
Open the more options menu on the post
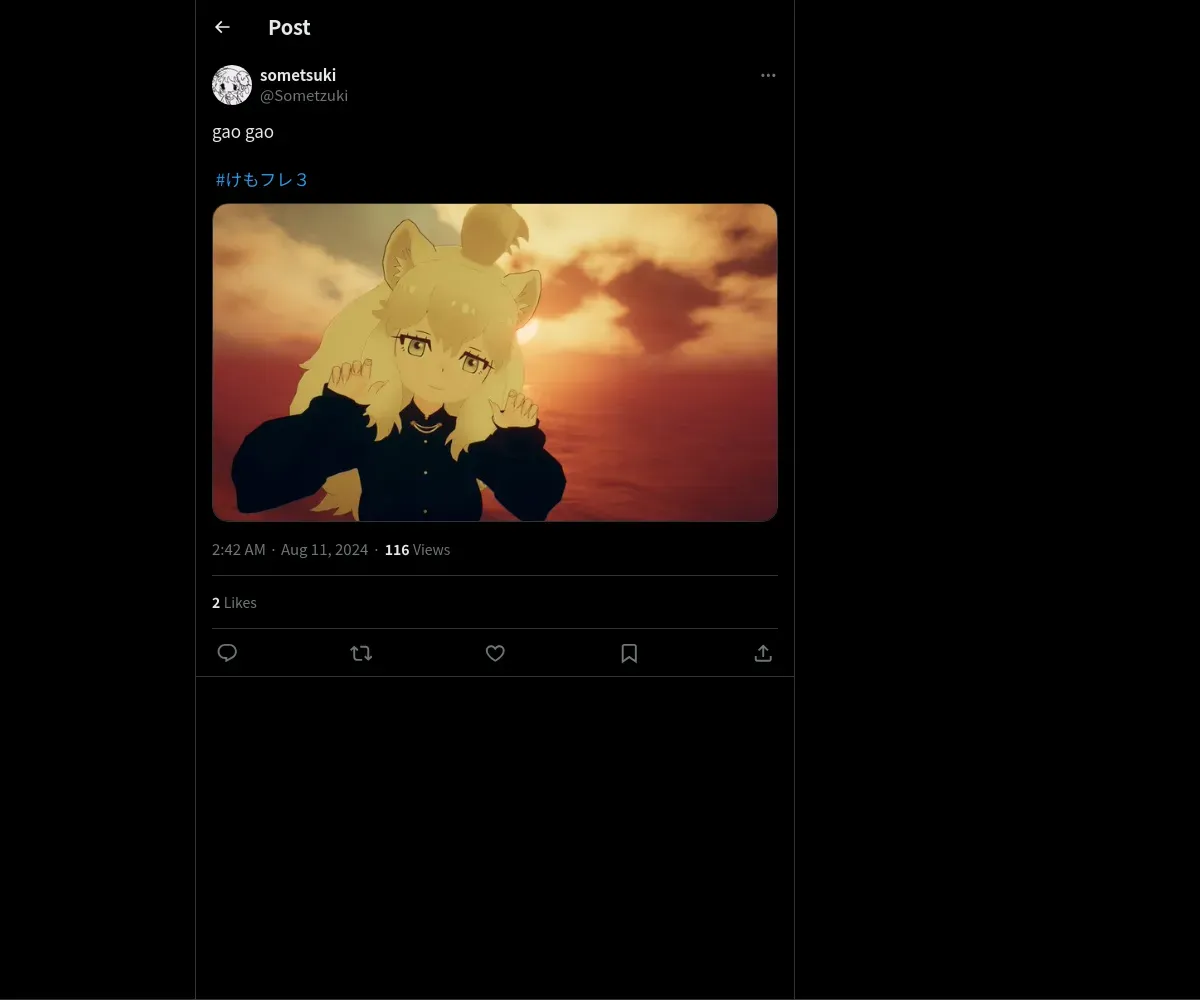click(768, 75)
